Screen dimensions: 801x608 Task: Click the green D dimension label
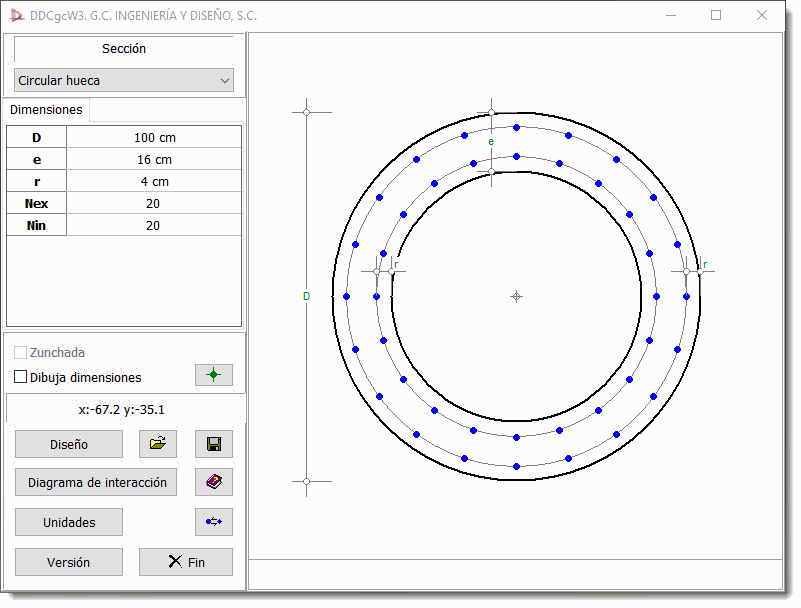[x=307, y=296]
